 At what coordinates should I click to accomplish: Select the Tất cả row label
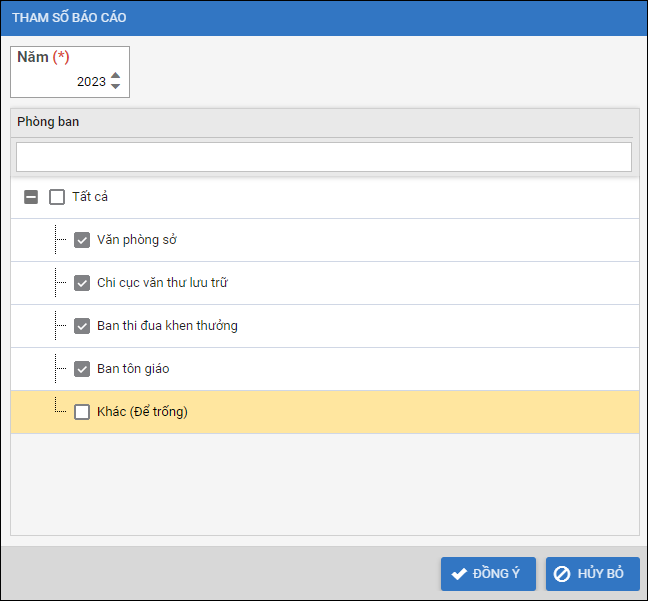click(90, 197)
